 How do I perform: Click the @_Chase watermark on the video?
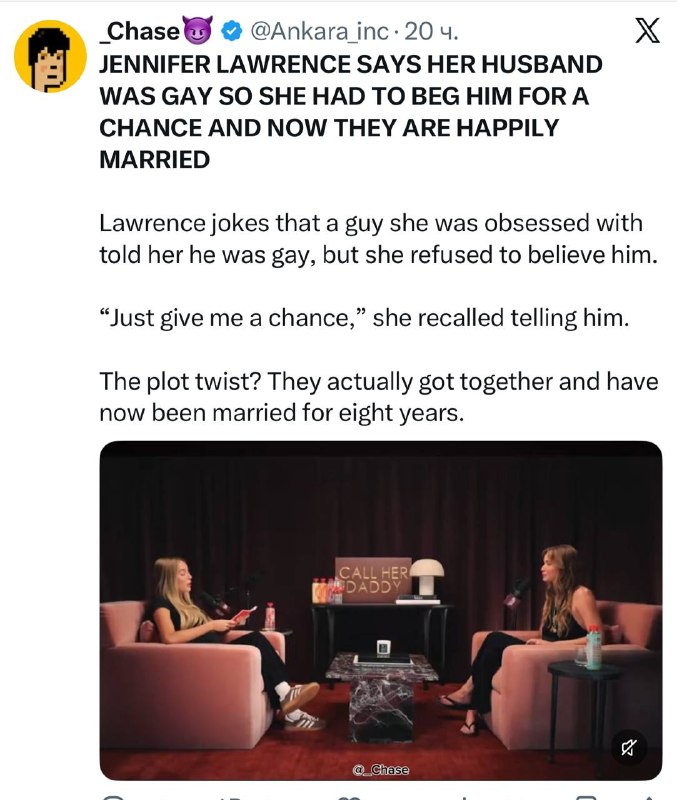(x=381, y=769)
